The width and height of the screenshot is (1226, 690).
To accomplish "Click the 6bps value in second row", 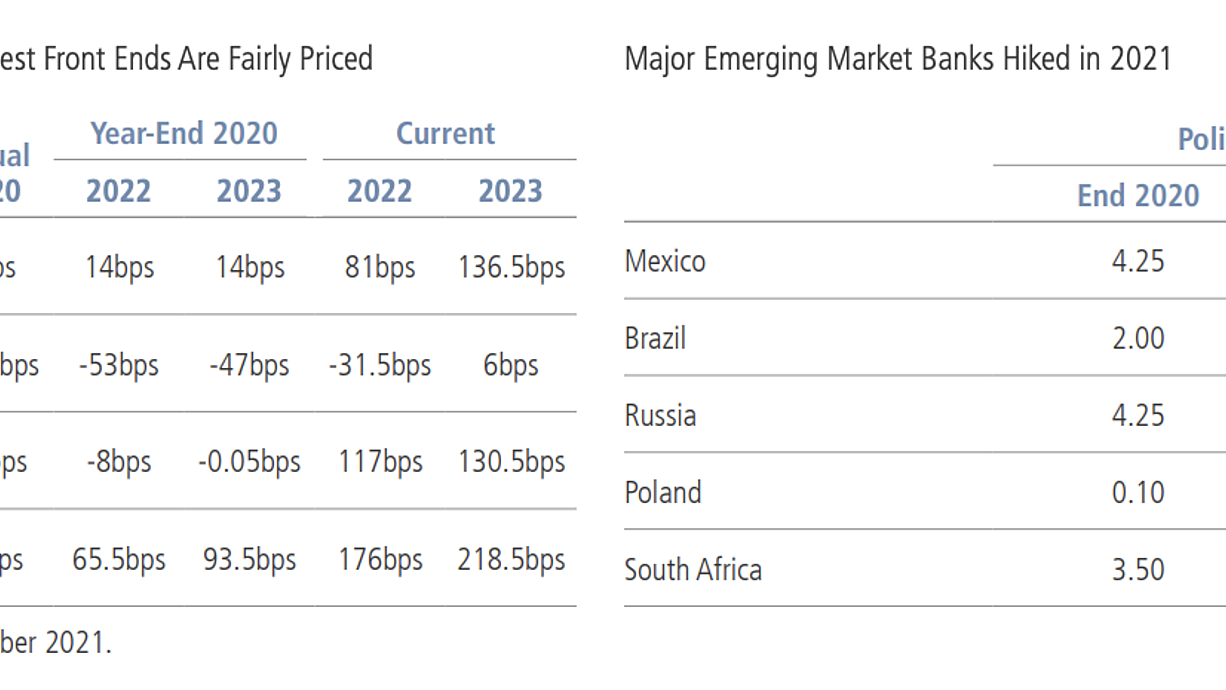I will [x=511, y=365].
